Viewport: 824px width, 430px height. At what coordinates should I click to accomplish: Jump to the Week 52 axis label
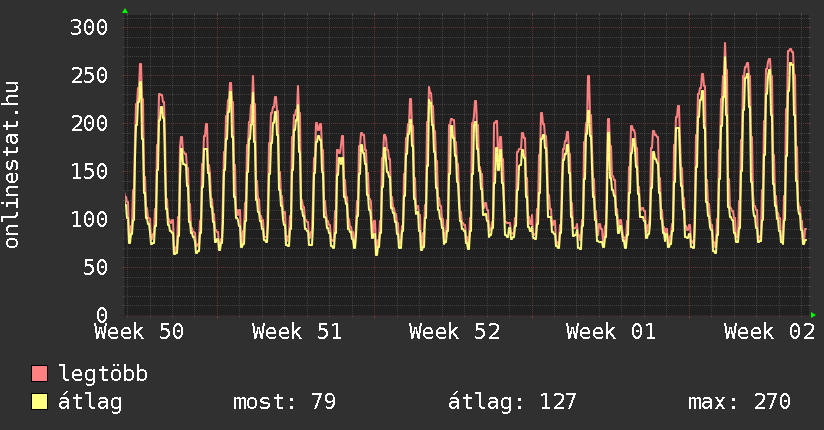pos(454,332)
